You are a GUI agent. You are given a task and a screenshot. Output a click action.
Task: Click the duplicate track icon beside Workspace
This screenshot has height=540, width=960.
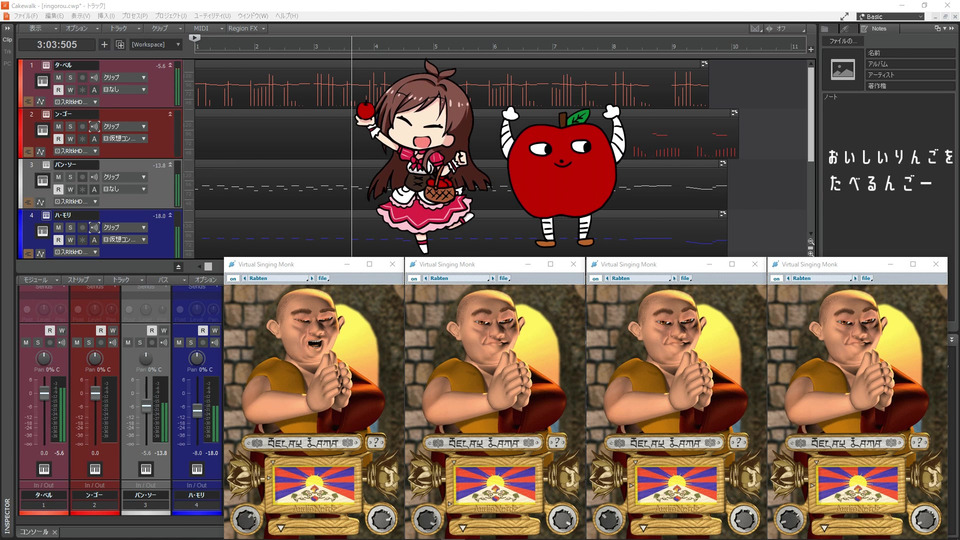coord(120,45)
